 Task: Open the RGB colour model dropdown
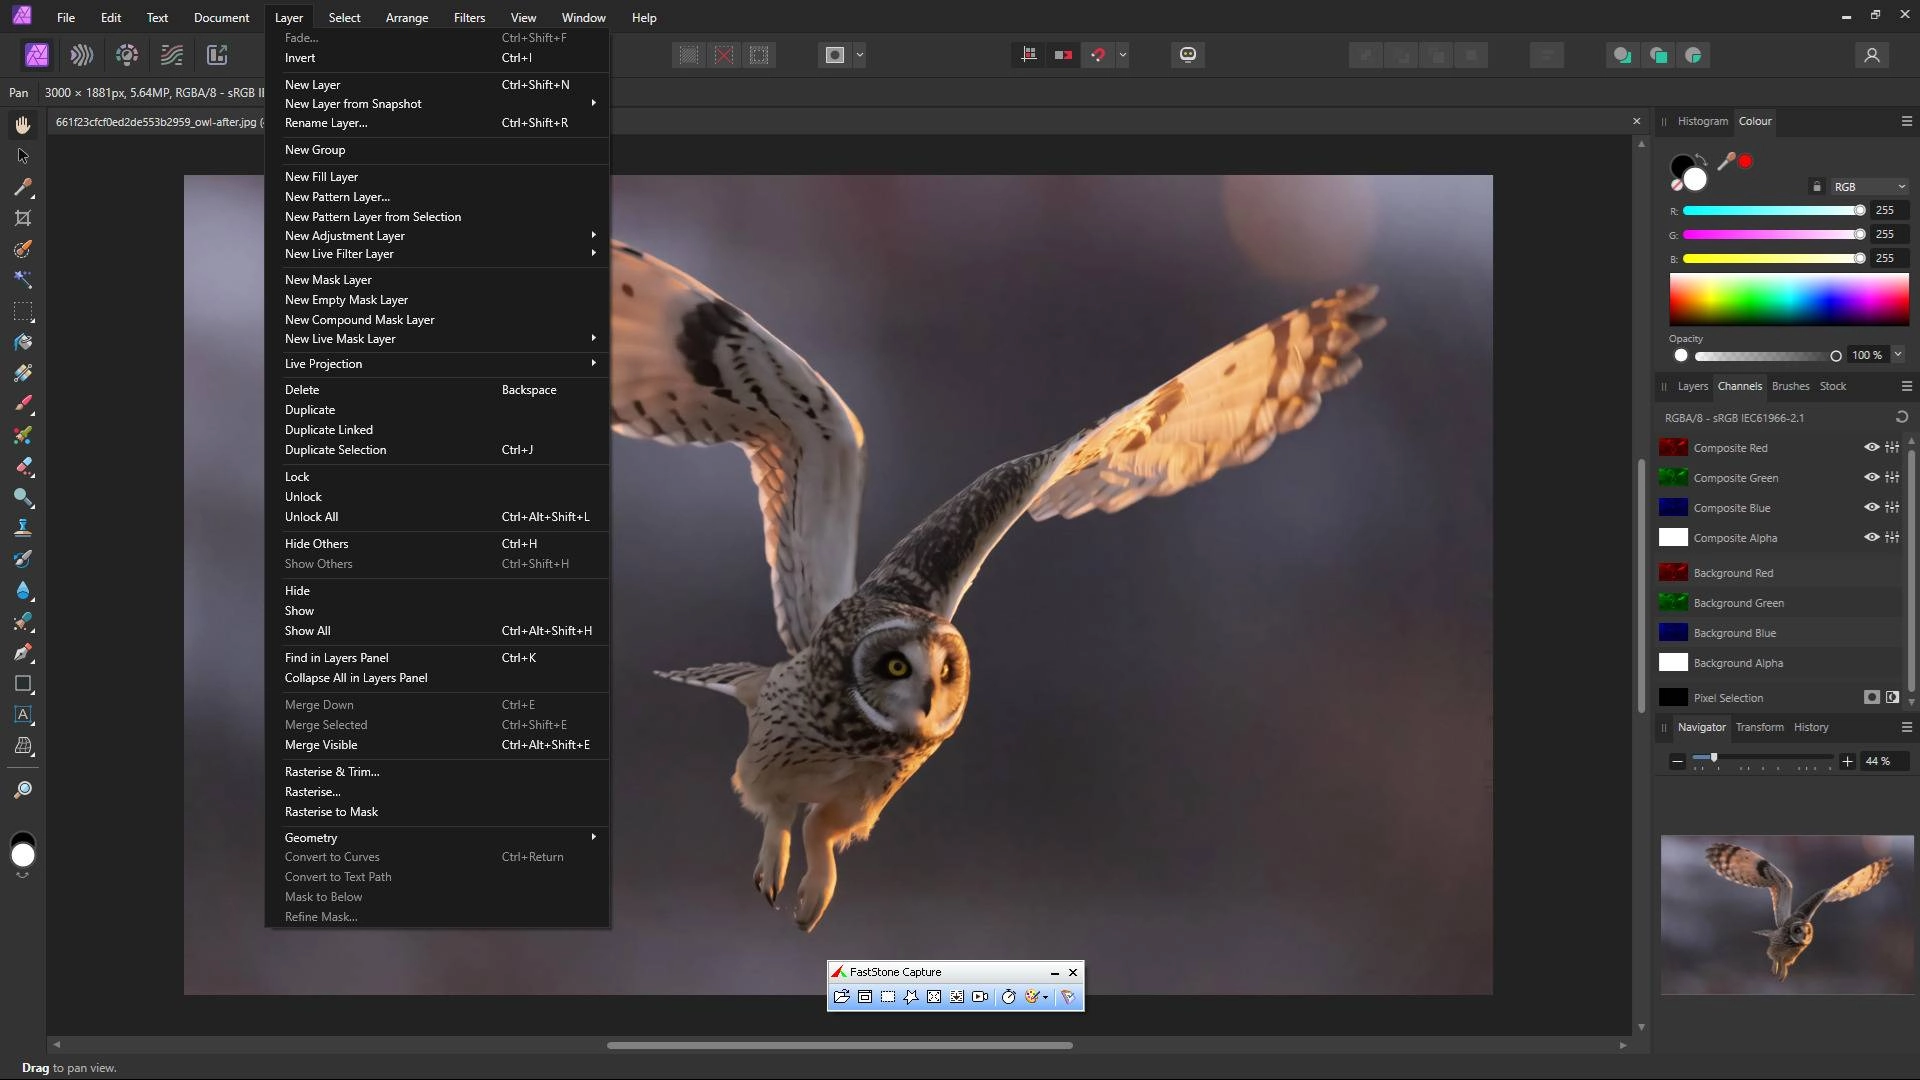(1869, 187)
